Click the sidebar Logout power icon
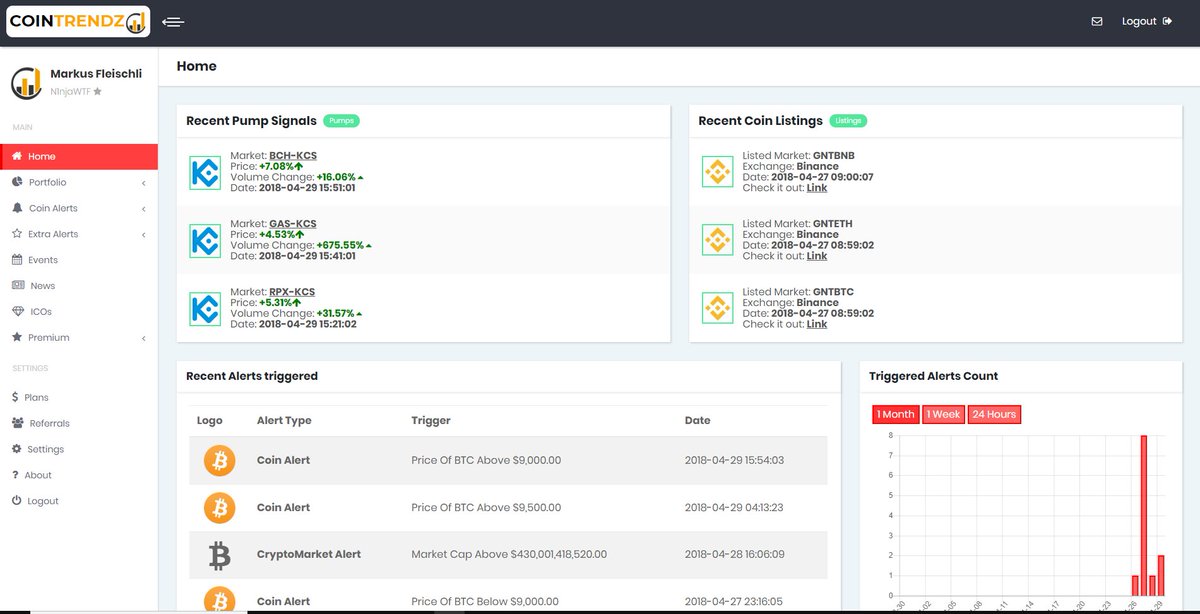 [17, 500]
